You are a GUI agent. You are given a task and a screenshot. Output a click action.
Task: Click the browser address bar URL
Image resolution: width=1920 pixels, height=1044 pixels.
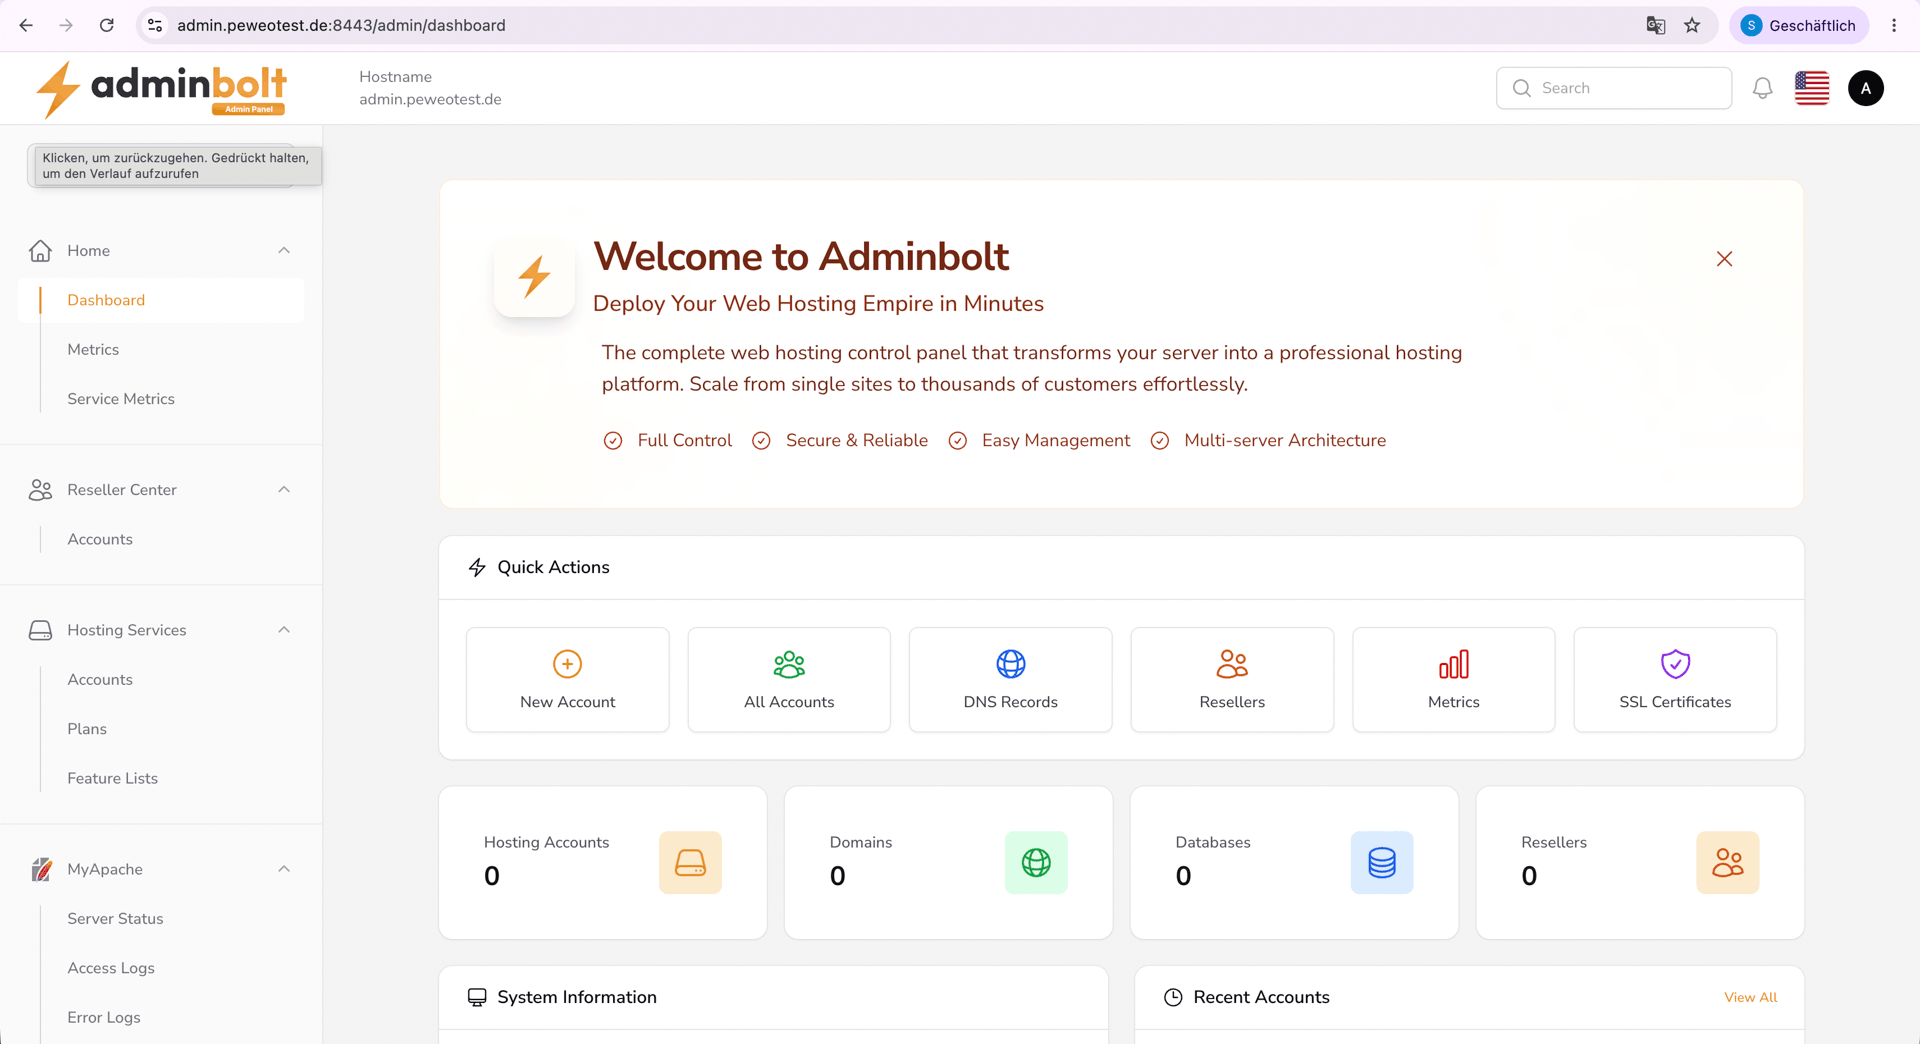tap(341, 25)
